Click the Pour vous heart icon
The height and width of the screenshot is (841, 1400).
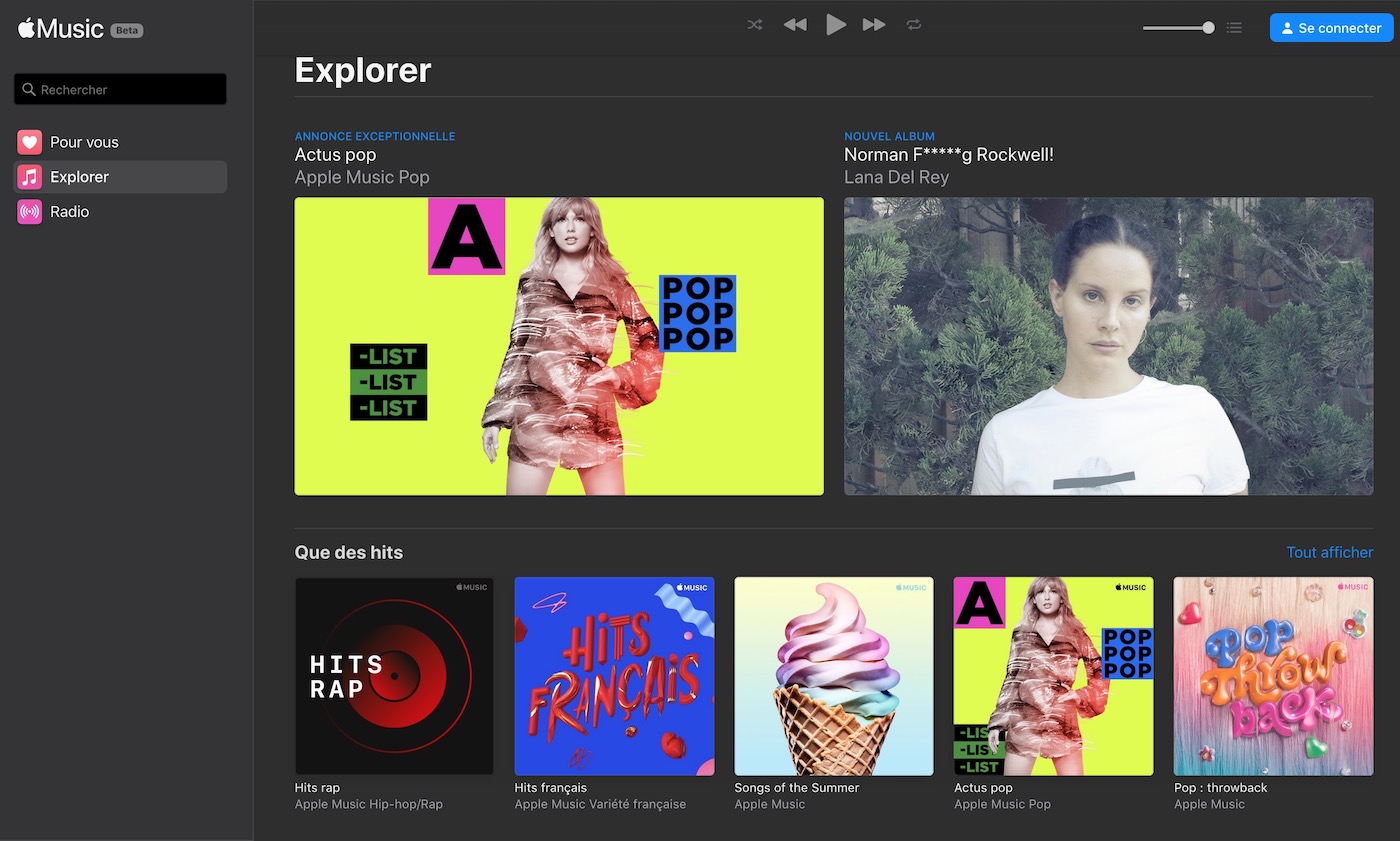pyautogui.click(x=30, y=142)
